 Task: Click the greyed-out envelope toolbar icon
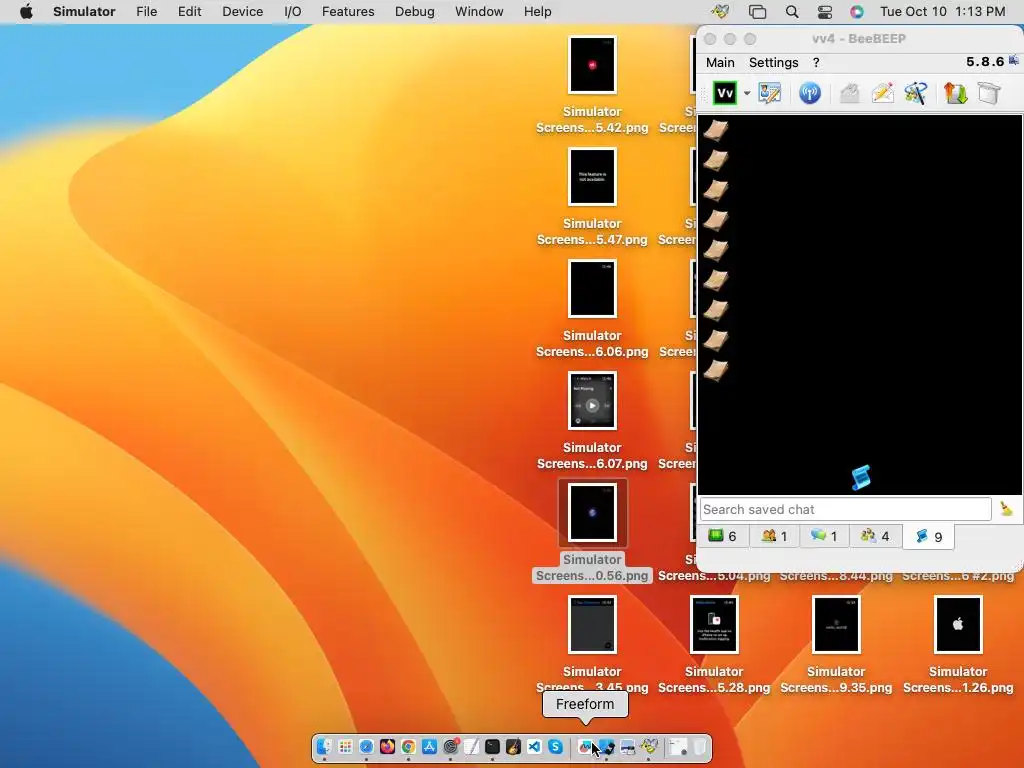(849, 93)
